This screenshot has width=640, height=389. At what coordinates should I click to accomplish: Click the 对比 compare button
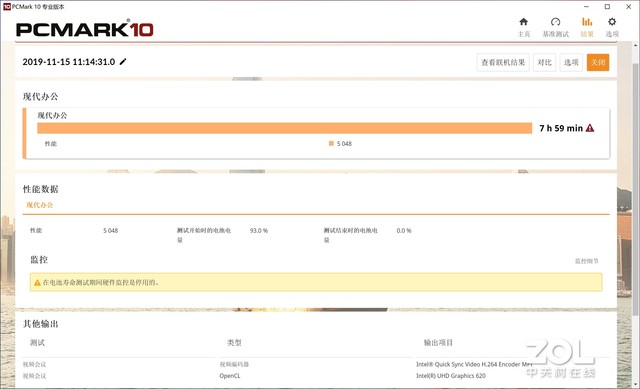coord(544,62)
